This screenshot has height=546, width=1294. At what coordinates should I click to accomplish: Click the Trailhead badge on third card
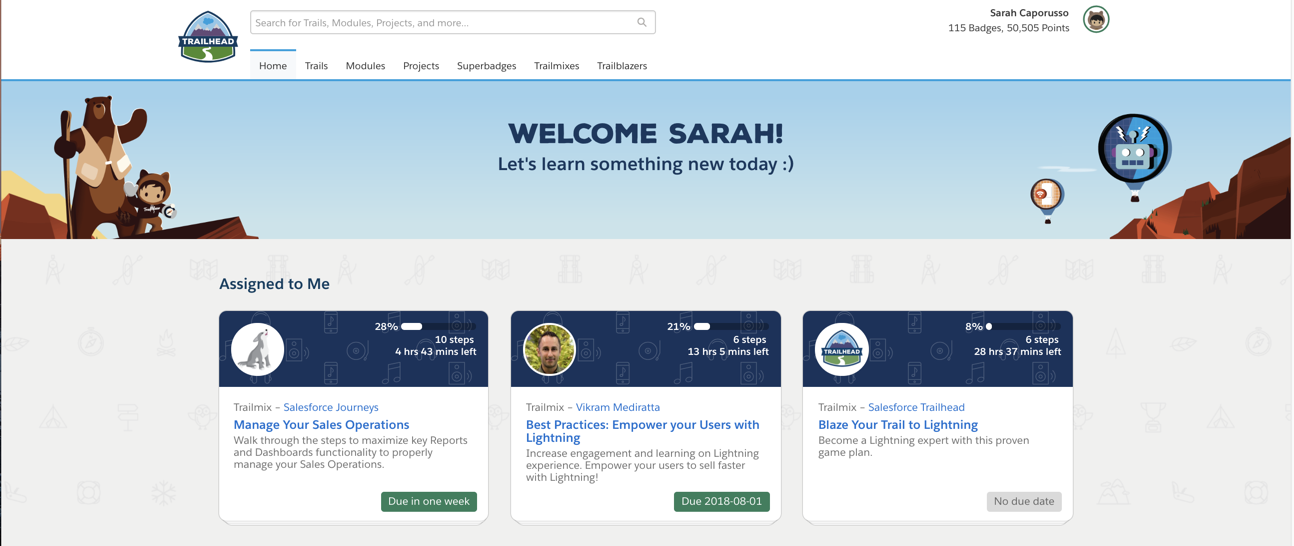[841, 350]
